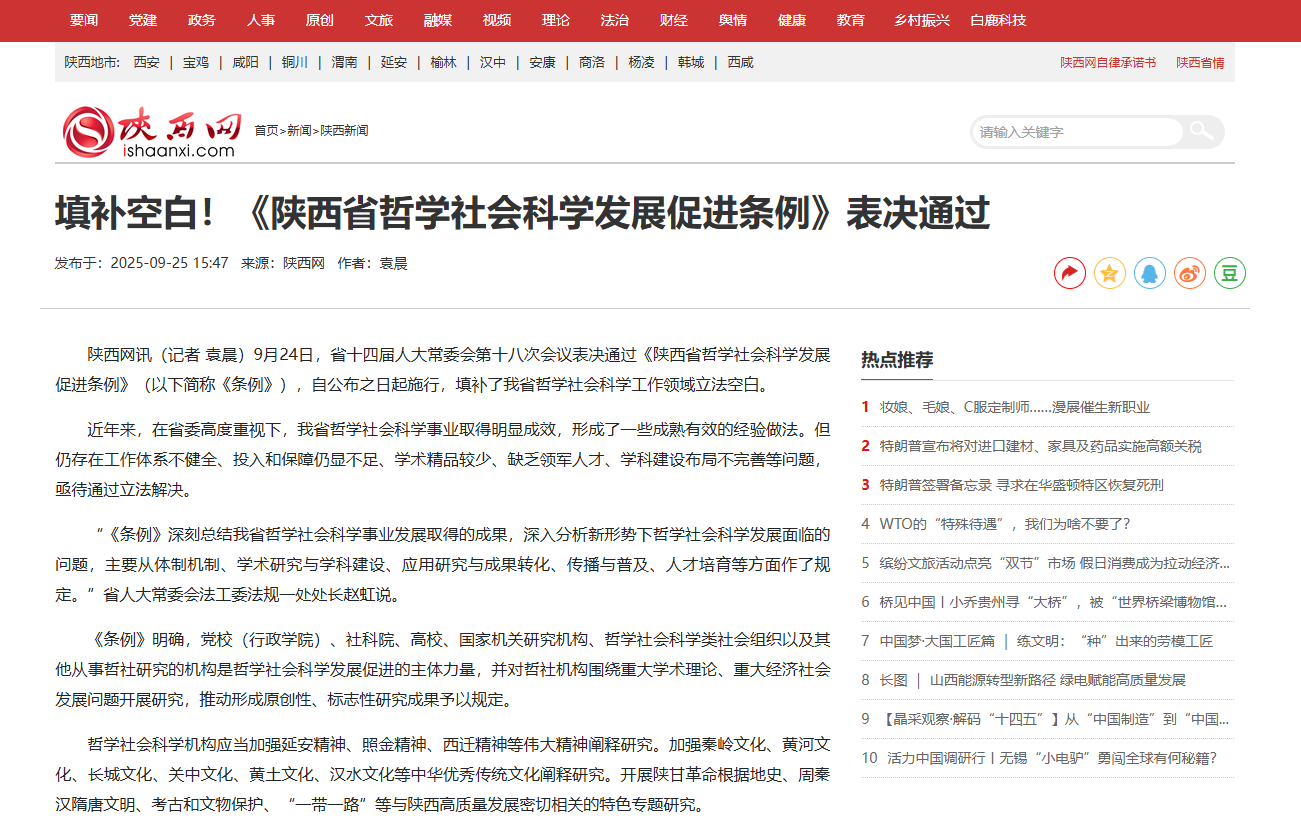The image size is (1301, 820).
Task: Type in the keyword search box
Action: (1075, 132)
